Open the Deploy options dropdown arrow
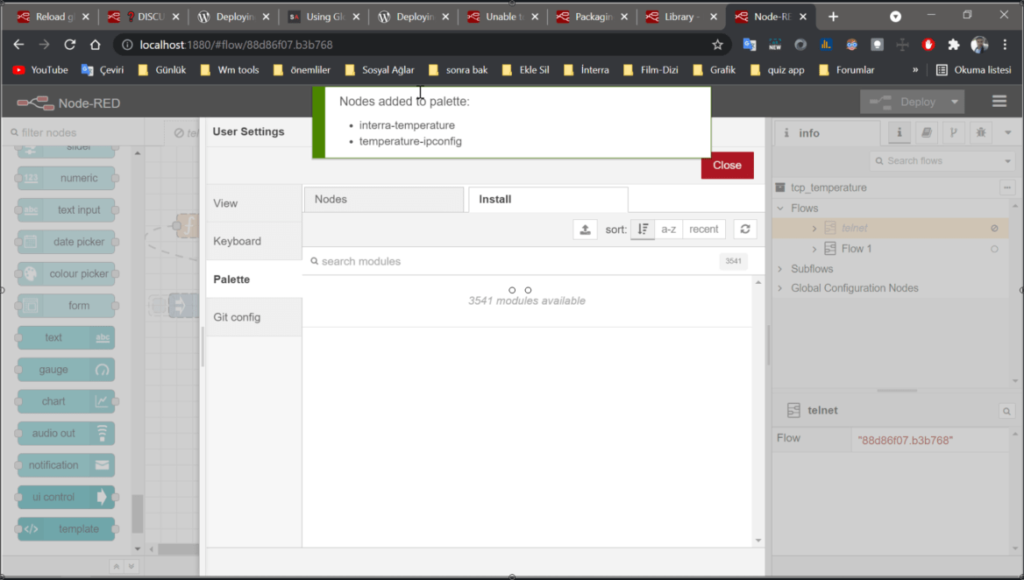Screen dimensions: 1024x580 pyautogui.click(x=955, y=102)
